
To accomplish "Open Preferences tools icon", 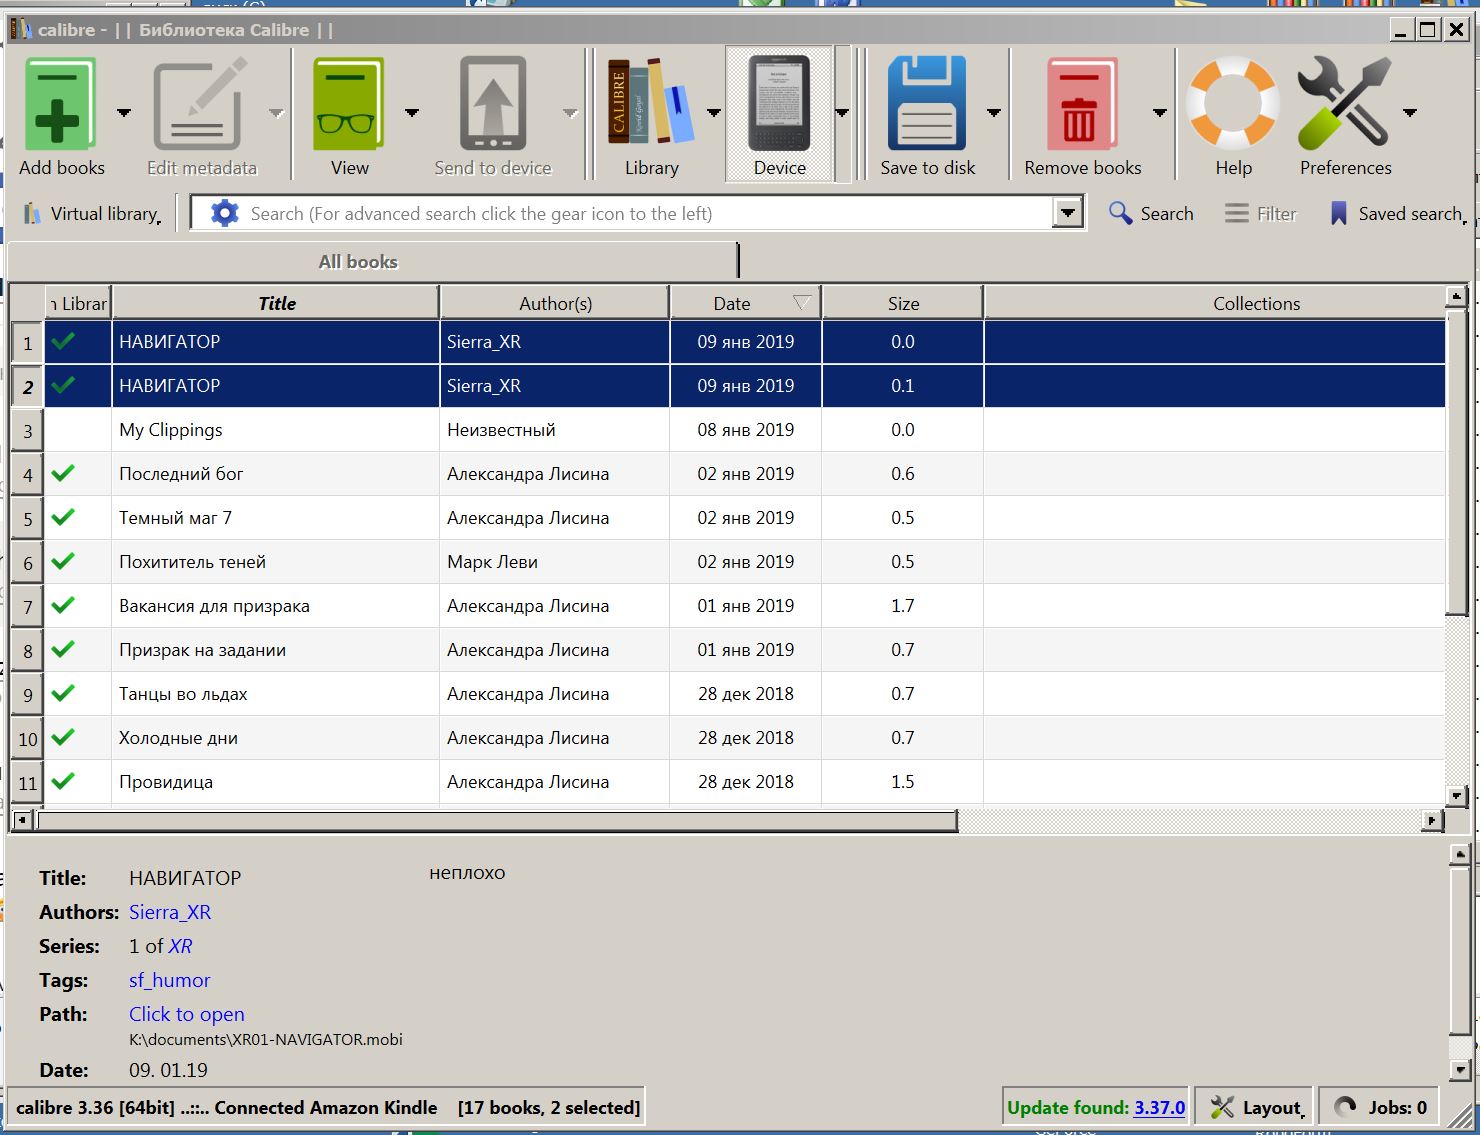I will [x=1345, y=105].
